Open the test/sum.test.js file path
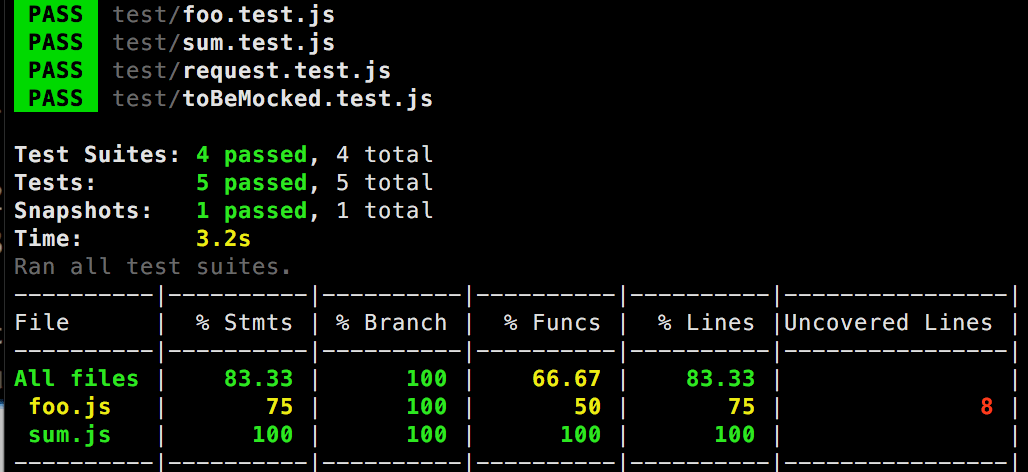 click(x=223, y=43)
